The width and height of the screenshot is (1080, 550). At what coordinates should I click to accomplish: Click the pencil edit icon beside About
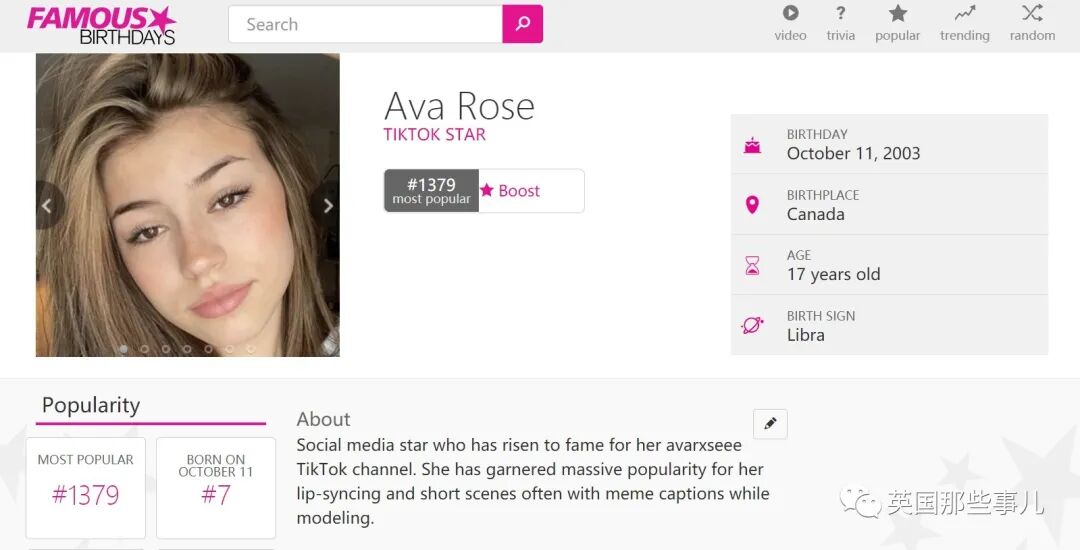(x=770, y=424)
